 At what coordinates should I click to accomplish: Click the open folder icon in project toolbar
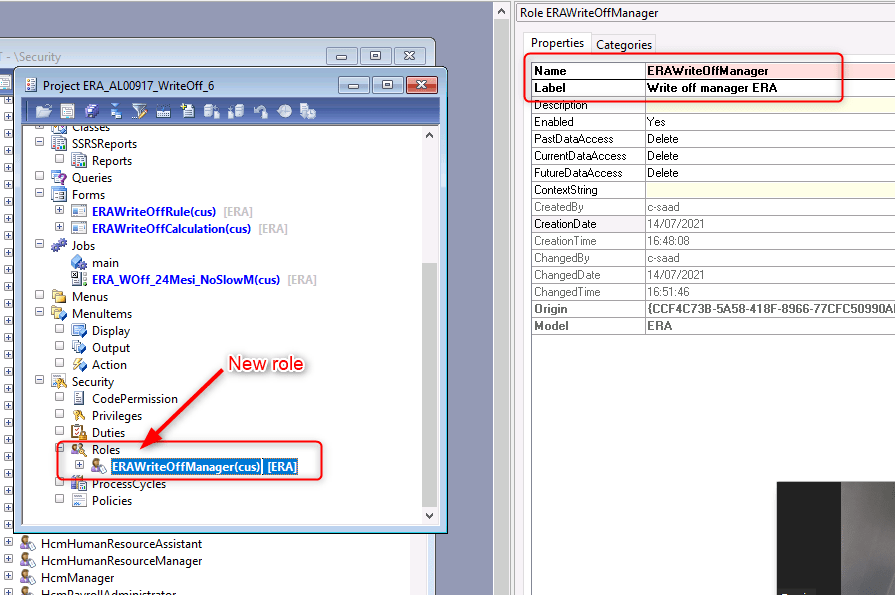pyautogui.click(x=43, y=111)
